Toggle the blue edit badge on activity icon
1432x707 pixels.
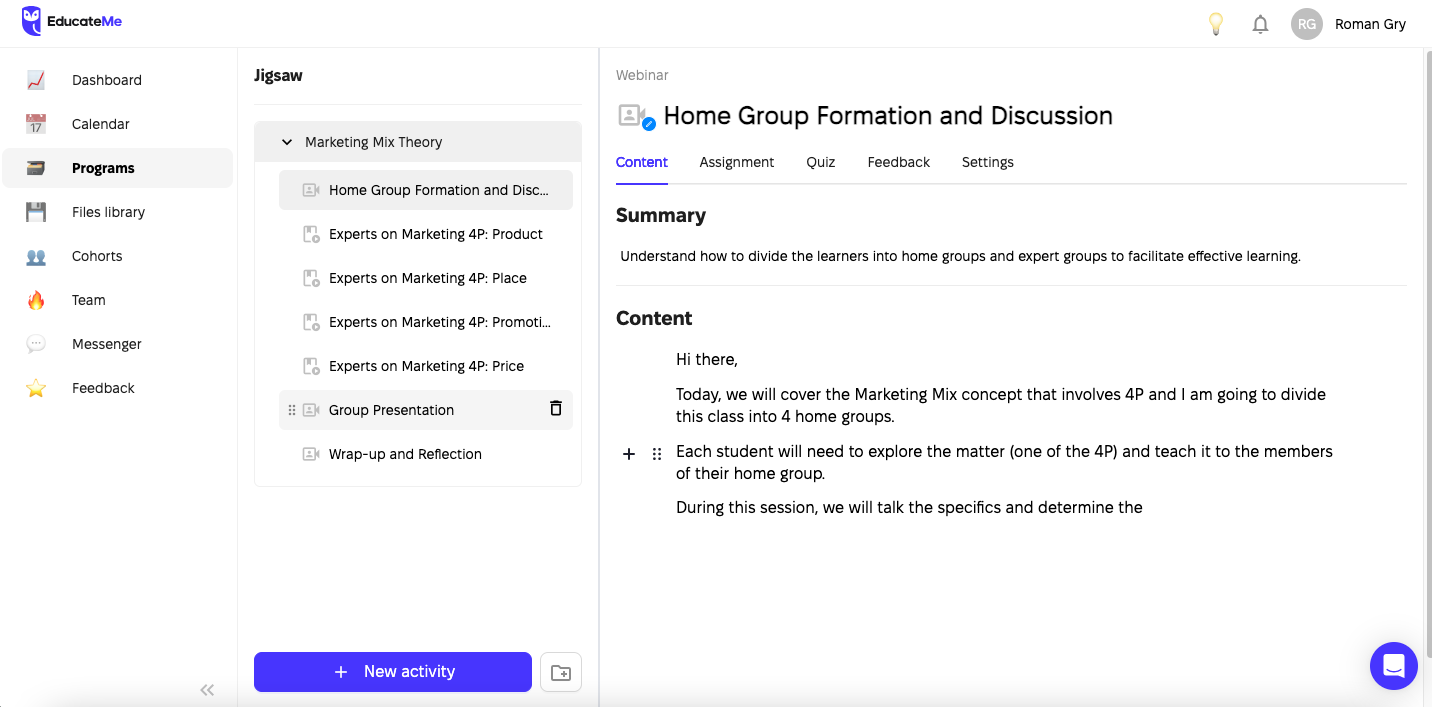coord(648,124)
